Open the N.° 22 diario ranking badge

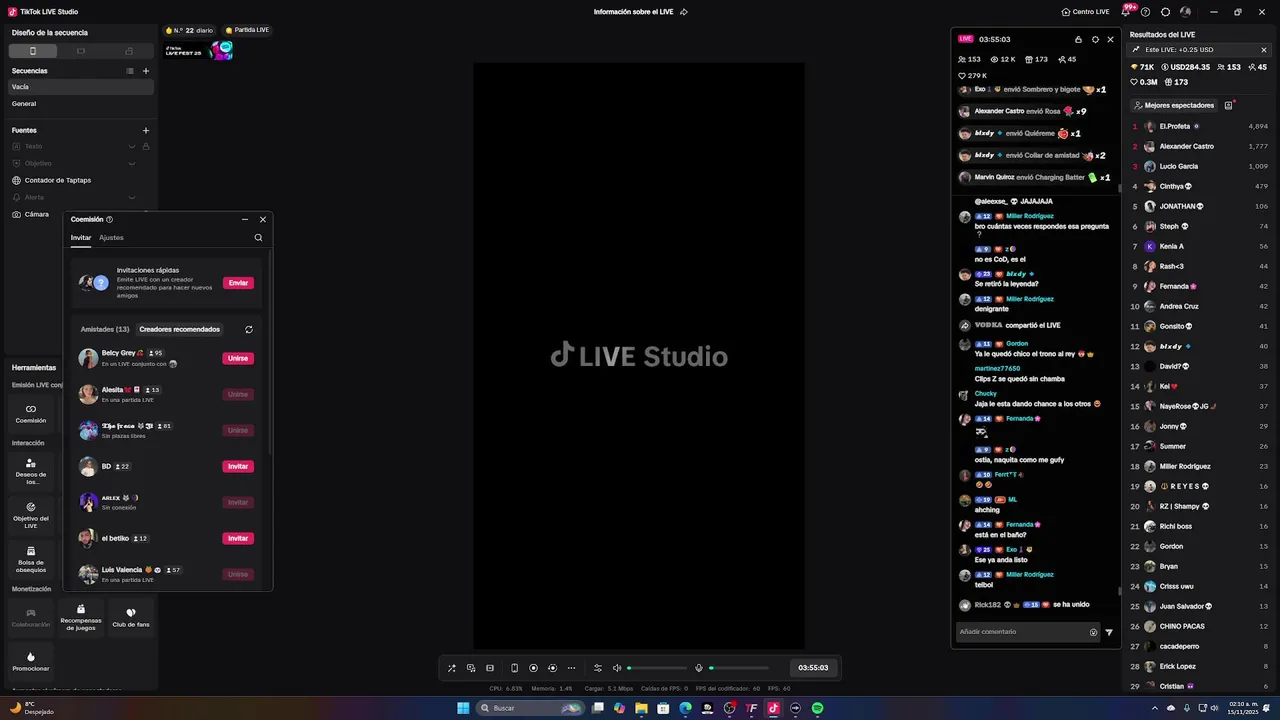[x=190, y=30]
